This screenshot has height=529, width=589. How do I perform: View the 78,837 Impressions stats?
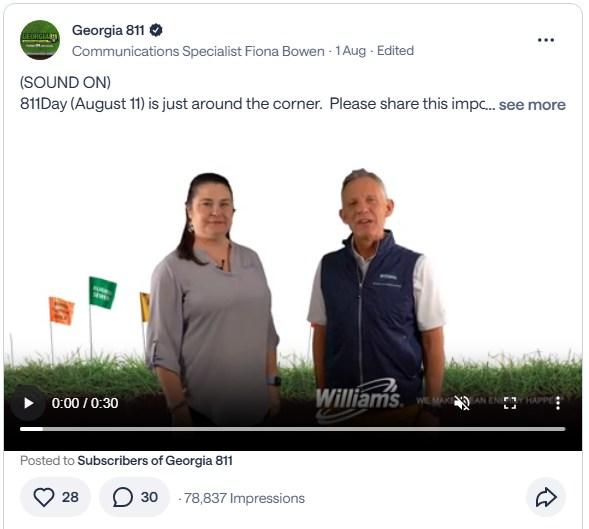(x=244, y=498)
